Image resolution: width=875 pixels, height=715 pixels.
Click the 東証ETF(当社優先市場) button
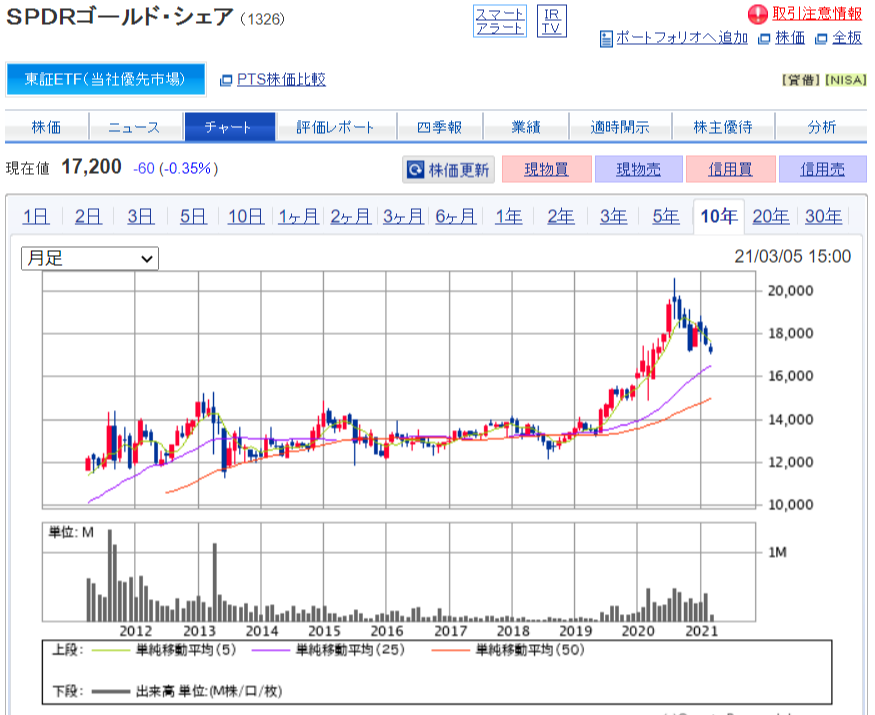pyautogui.click(x=105, y=79)
